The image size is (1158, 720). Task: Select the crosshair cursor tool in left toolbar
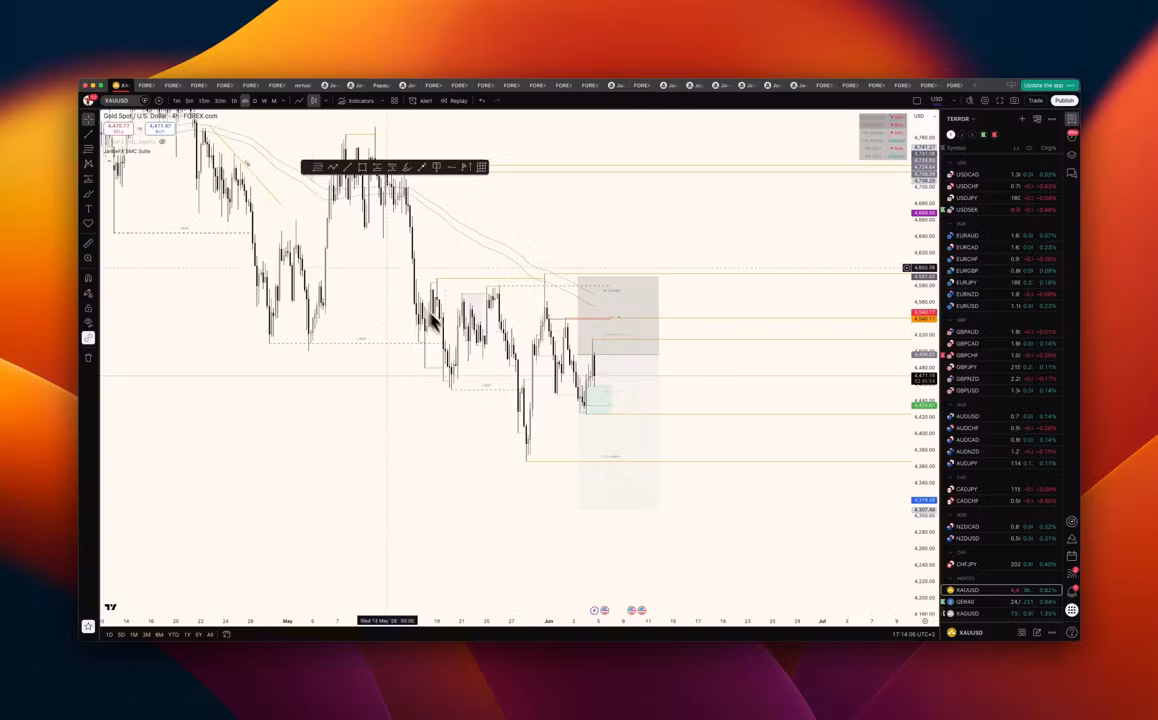click(x=89, y=119)
